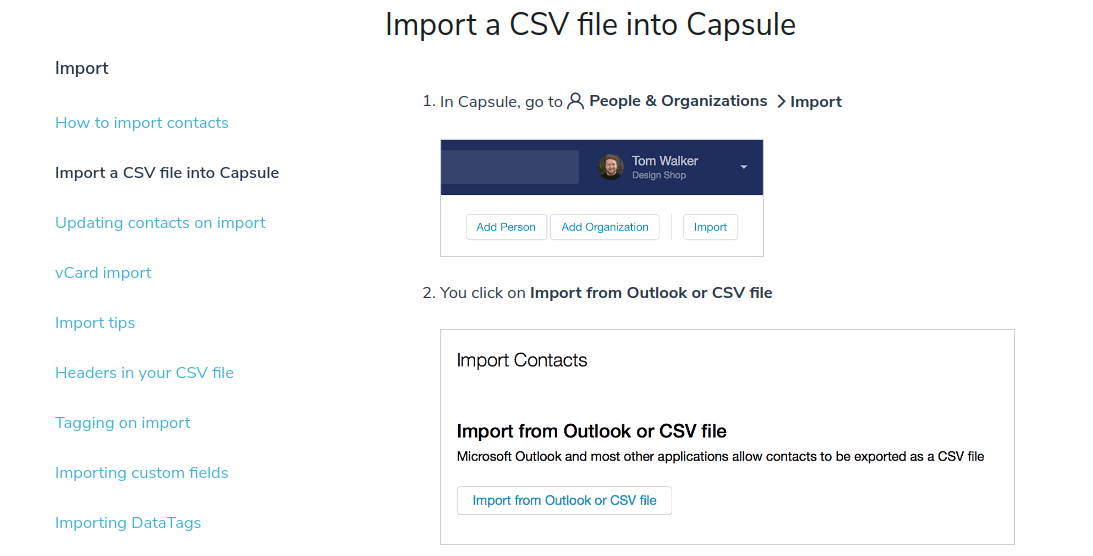Navigate to the Import tips page
1093x556 pixels.
pos(95,323)
